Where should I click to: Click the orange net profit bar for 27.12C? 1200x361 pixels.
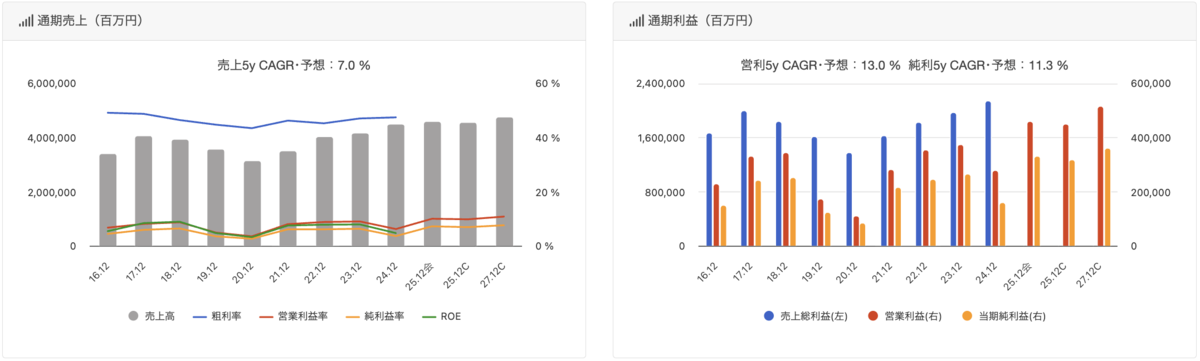(1107, 197)
